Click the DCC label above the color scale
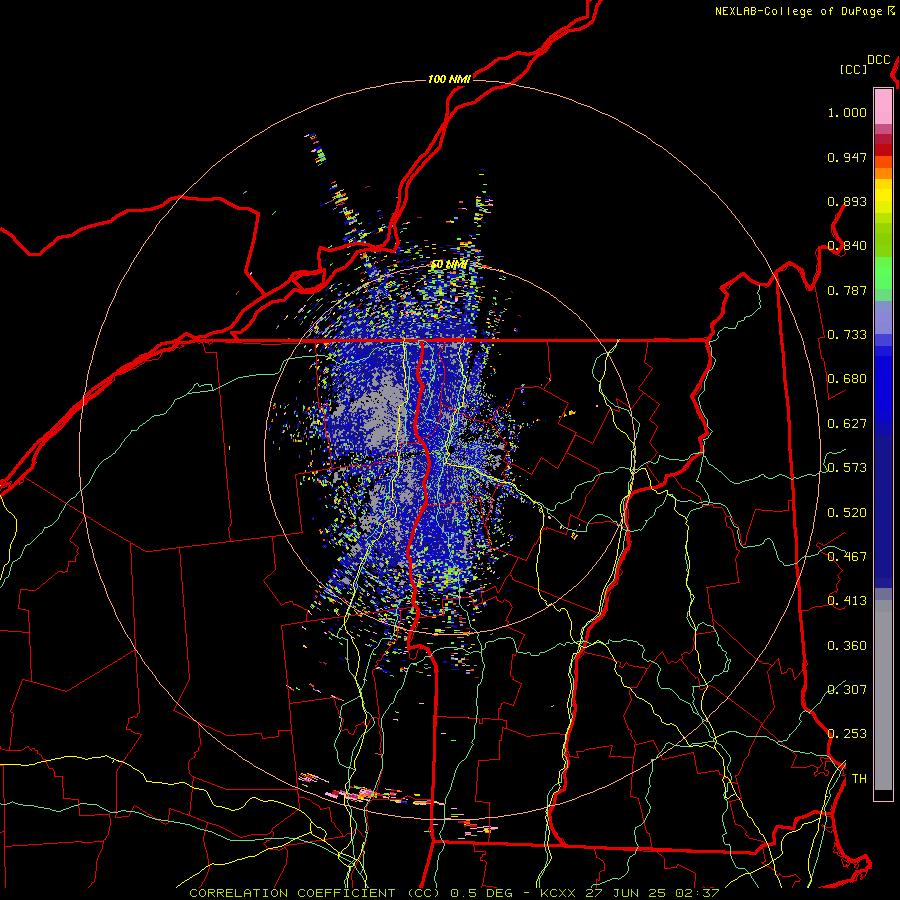The width and height of the screenshot is (900, 900). point(879,60)
